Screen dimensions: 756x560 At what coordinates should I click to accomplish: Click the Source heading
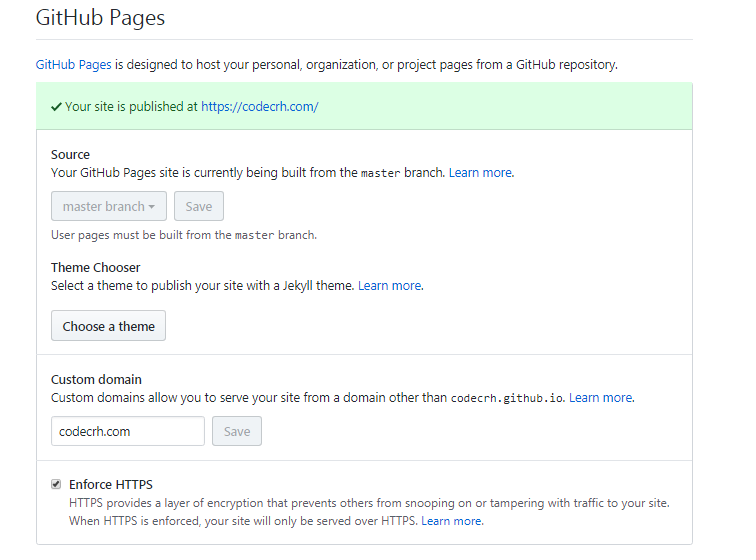point(70,155)
